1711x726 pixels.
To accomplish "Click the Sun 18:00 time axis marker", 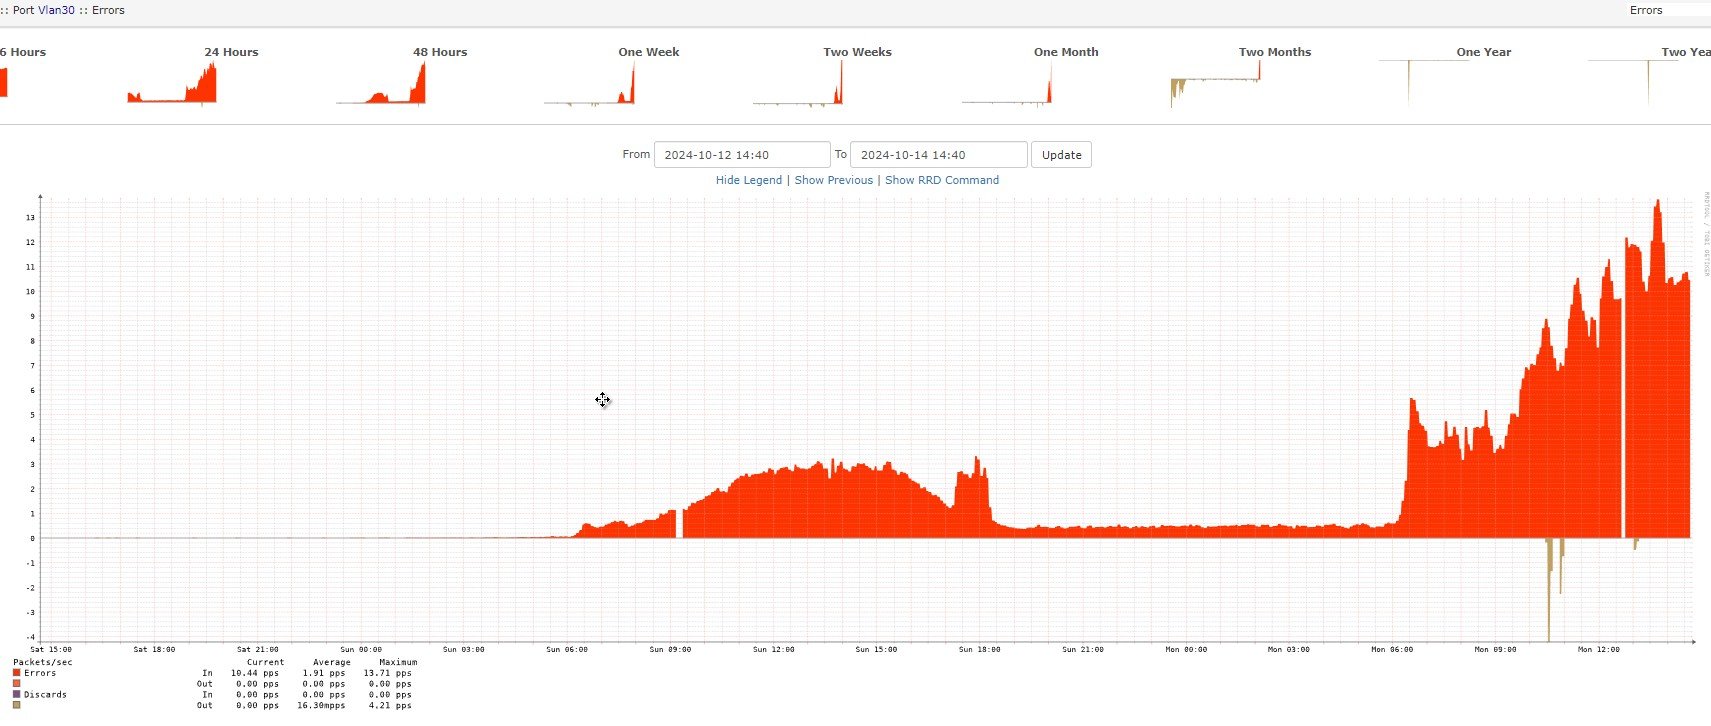I will [x=979, y=649].
